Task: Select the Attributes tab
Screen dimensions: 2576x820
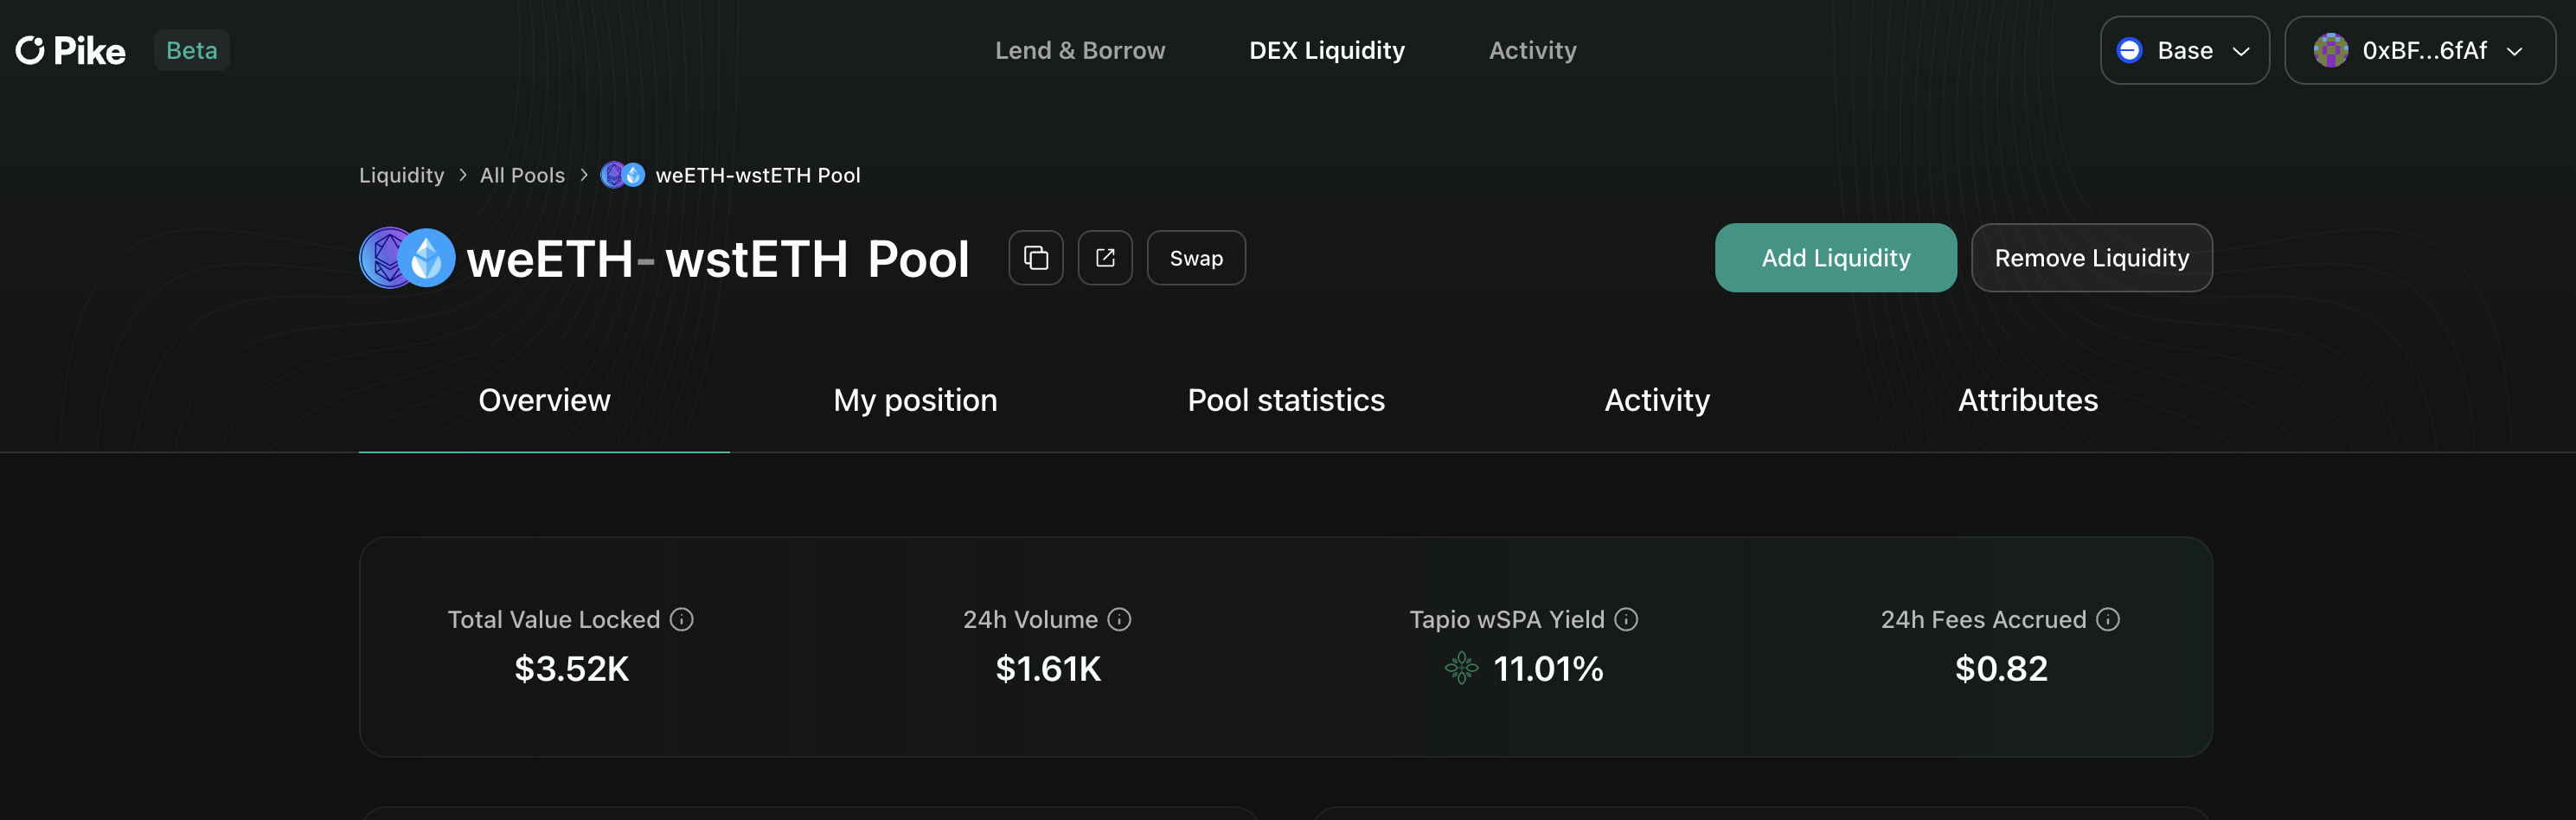Action: (x=2027, y=400)
